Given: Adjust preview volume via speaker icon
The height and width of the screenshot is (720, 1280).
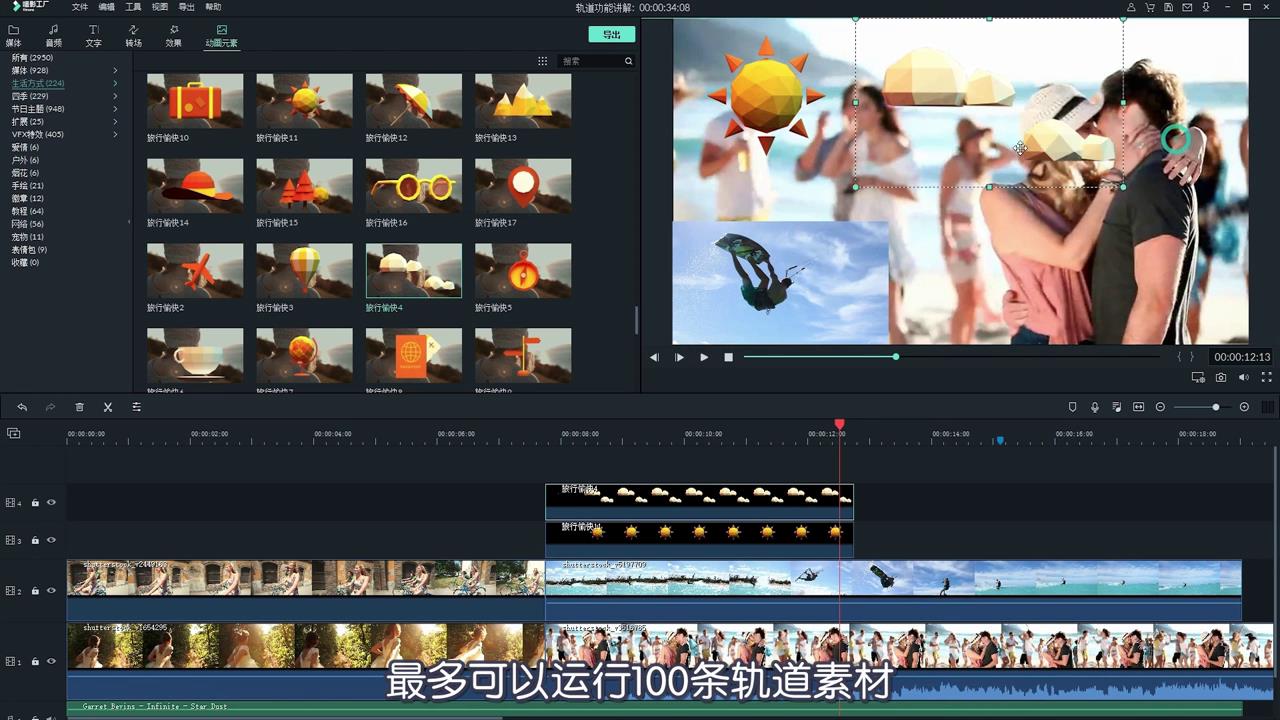Looking at the screenshot, I should point(1244,377).
